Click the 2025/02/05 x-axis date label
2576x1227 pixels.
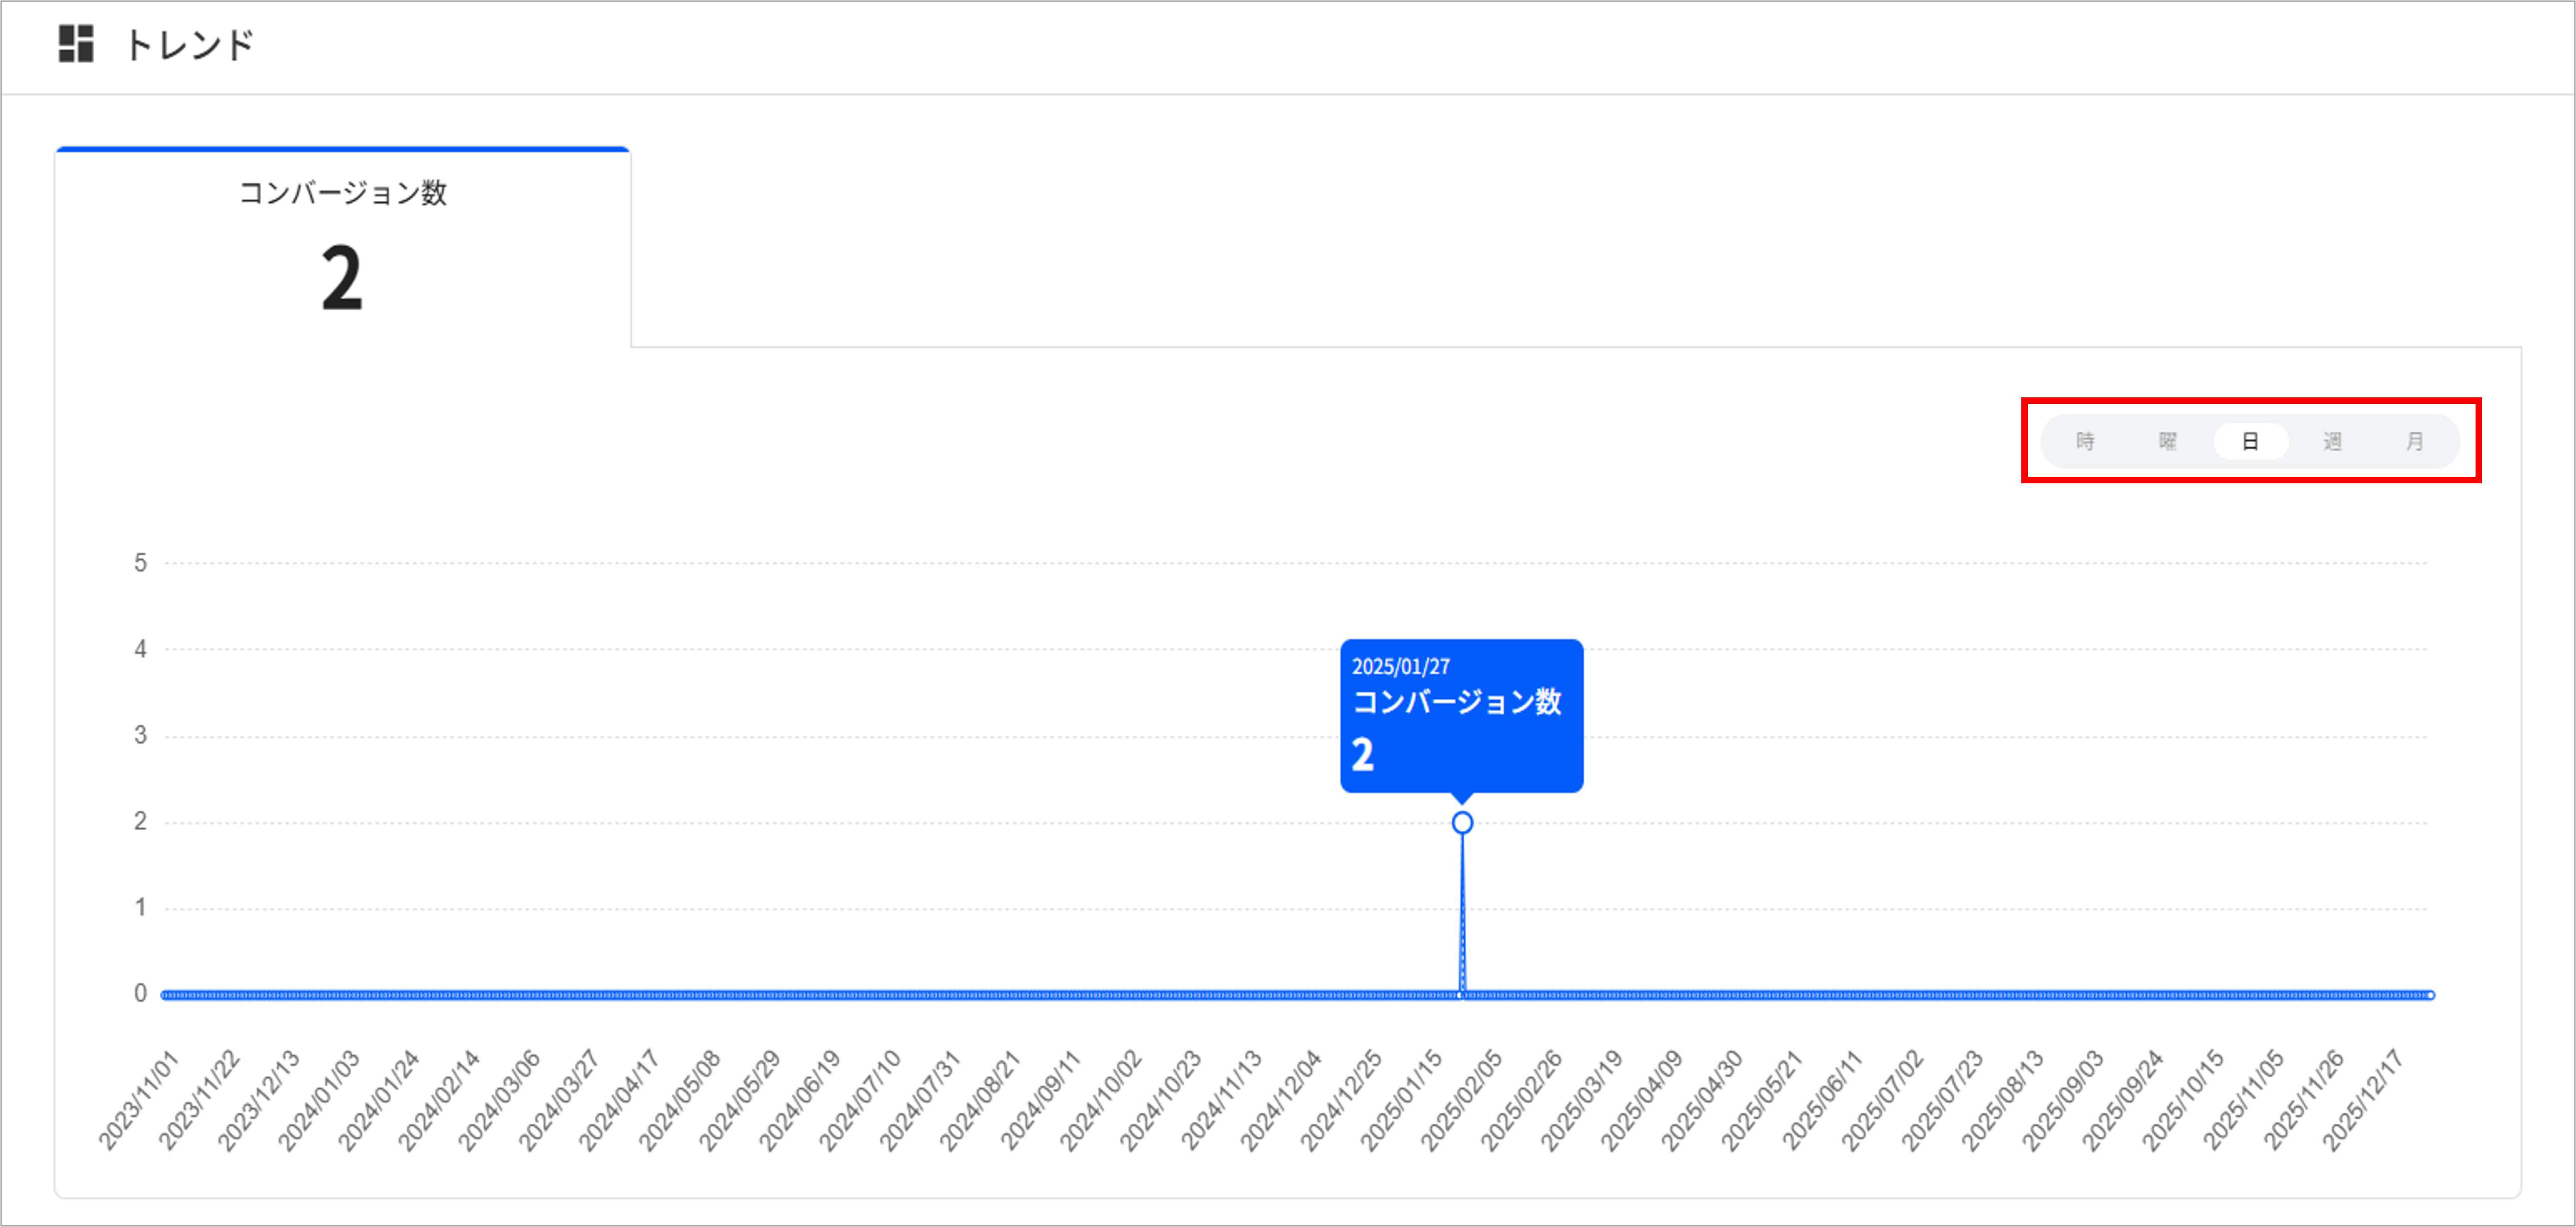click(1461, 1100)
